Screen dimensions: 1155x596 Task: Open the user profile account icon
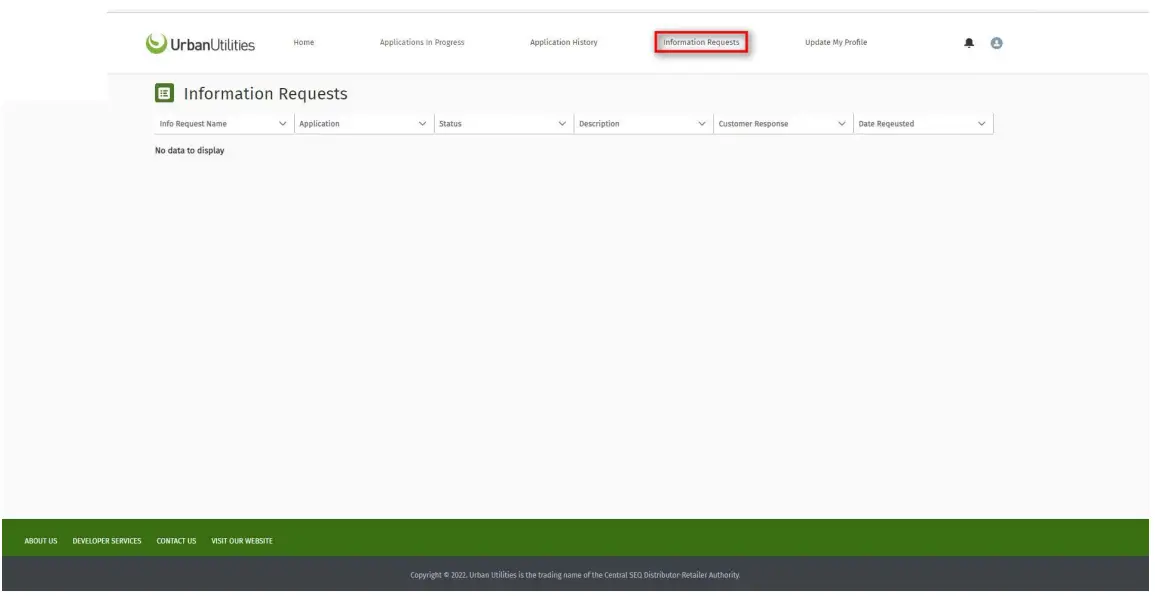pyautogui.click(x=996, y=42)
